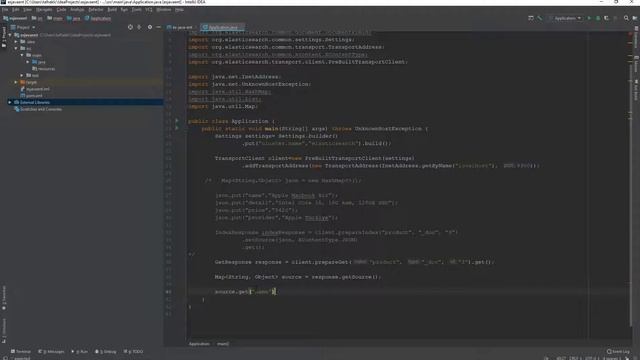
Task: Select the resources folder in tree
Action: coord(43,69)
